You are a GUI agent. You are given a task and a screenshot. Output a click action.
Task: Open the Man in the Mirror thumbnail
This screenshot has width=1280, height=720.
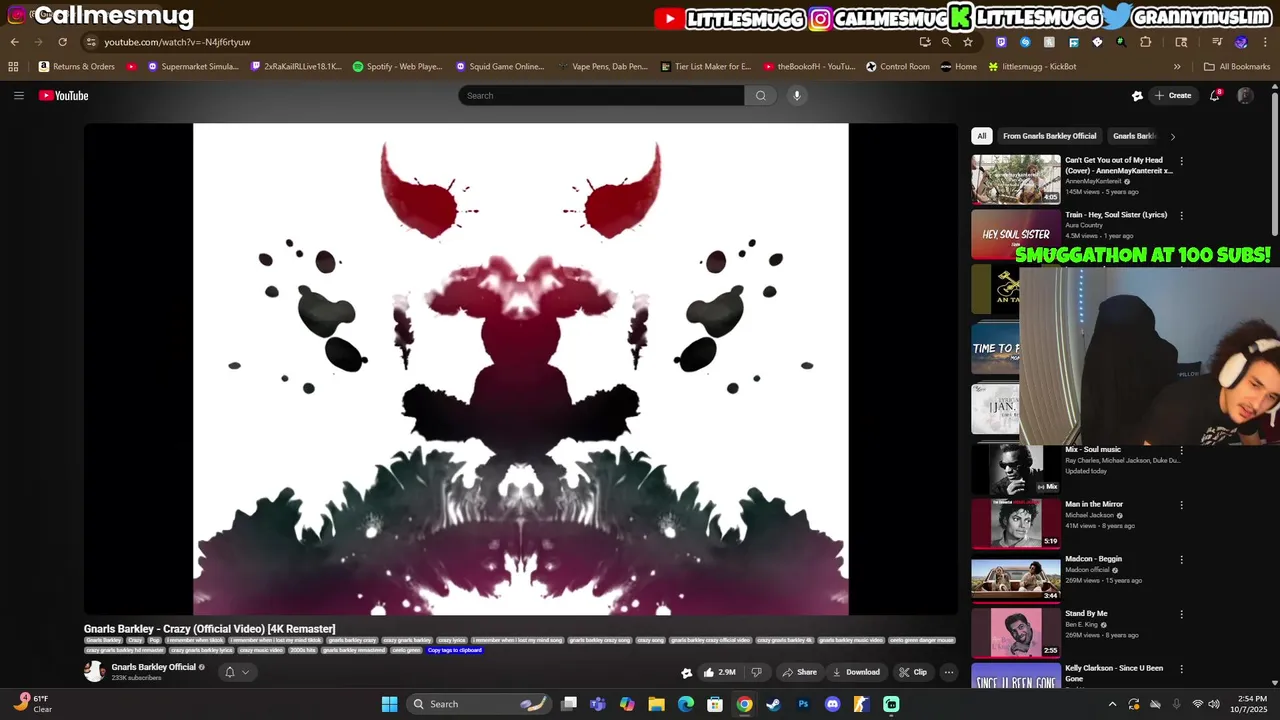(1016, 523)
